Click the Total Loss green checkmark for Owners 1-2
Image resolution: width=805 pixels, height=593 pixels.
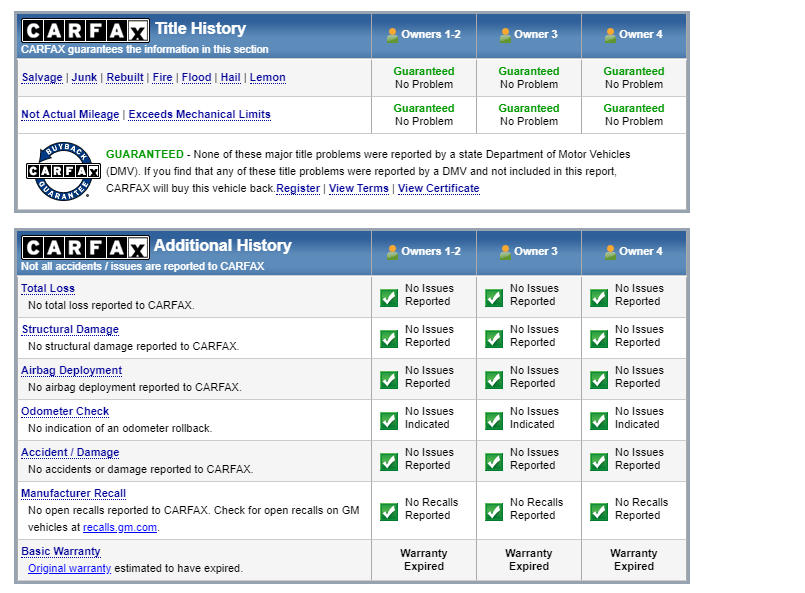[x=389, y=298]
